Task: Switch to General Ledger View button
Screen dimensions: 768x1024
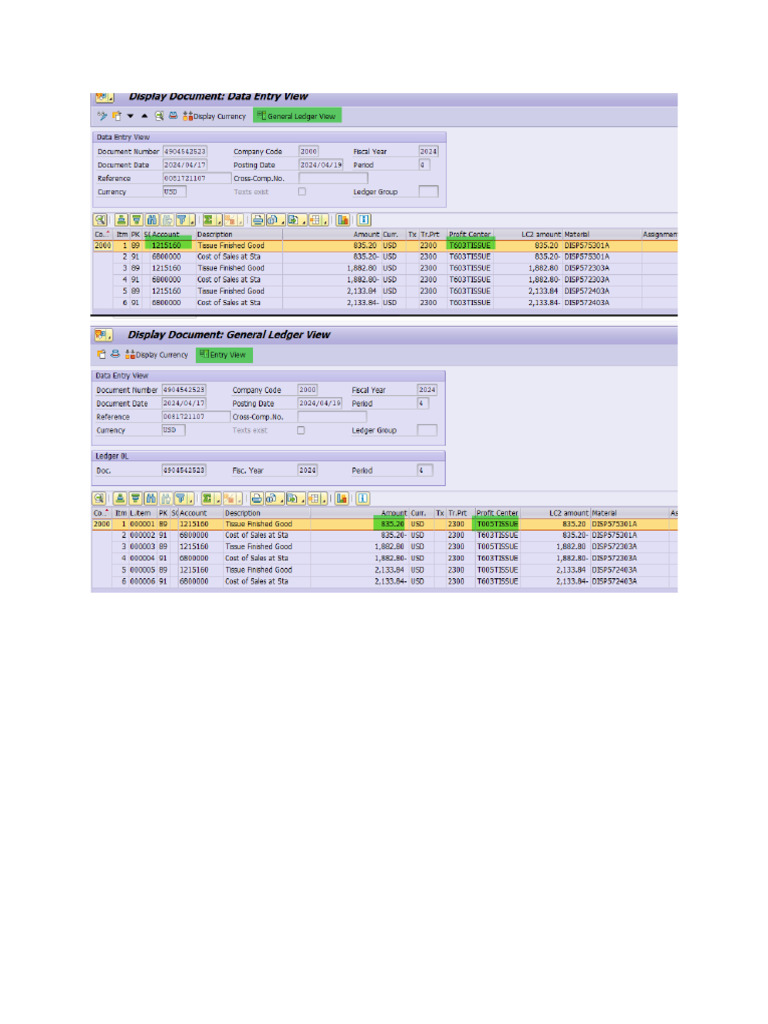Action: (297, 116)
